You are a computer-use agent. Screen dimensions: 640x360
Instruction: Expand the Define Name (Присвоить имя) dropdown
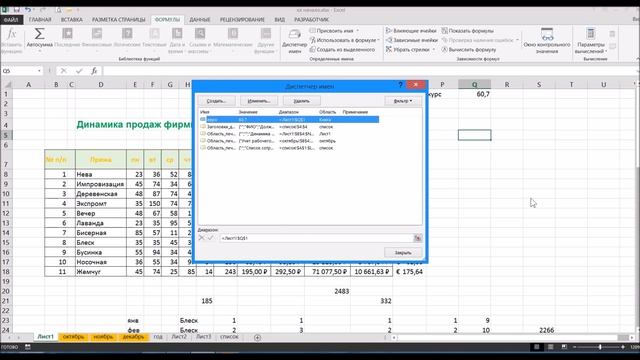pos(358,31)
